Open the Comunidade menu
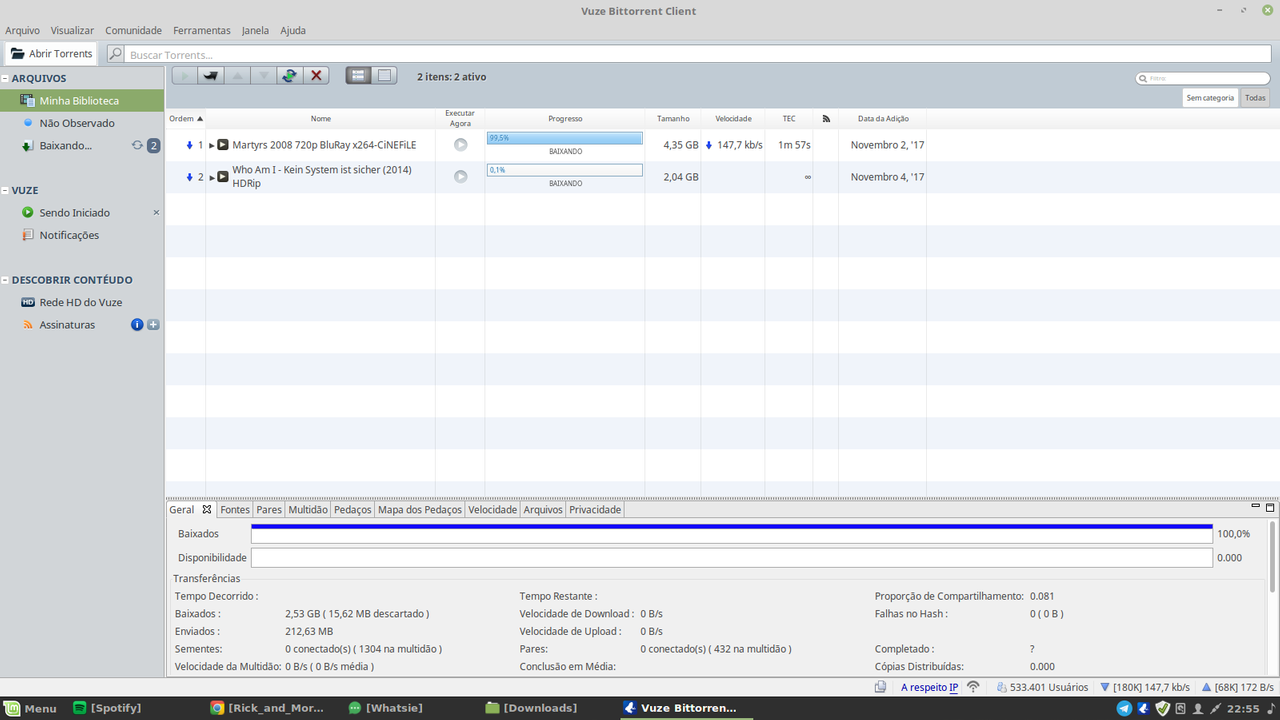 pos(134,30)
